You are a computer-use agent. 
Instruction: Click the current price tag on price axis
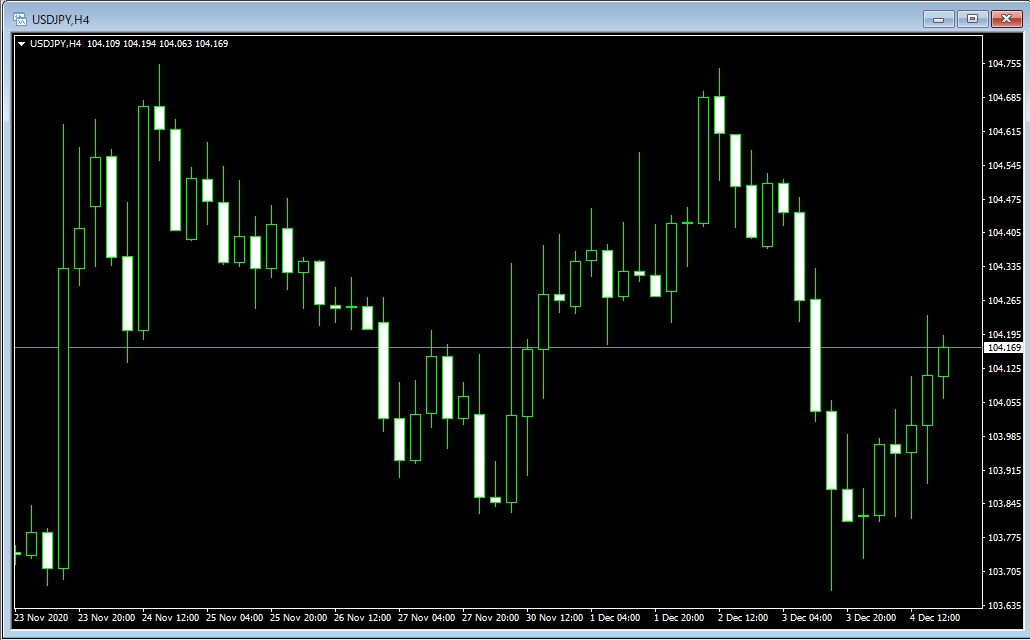click(x=1004, y=348)
